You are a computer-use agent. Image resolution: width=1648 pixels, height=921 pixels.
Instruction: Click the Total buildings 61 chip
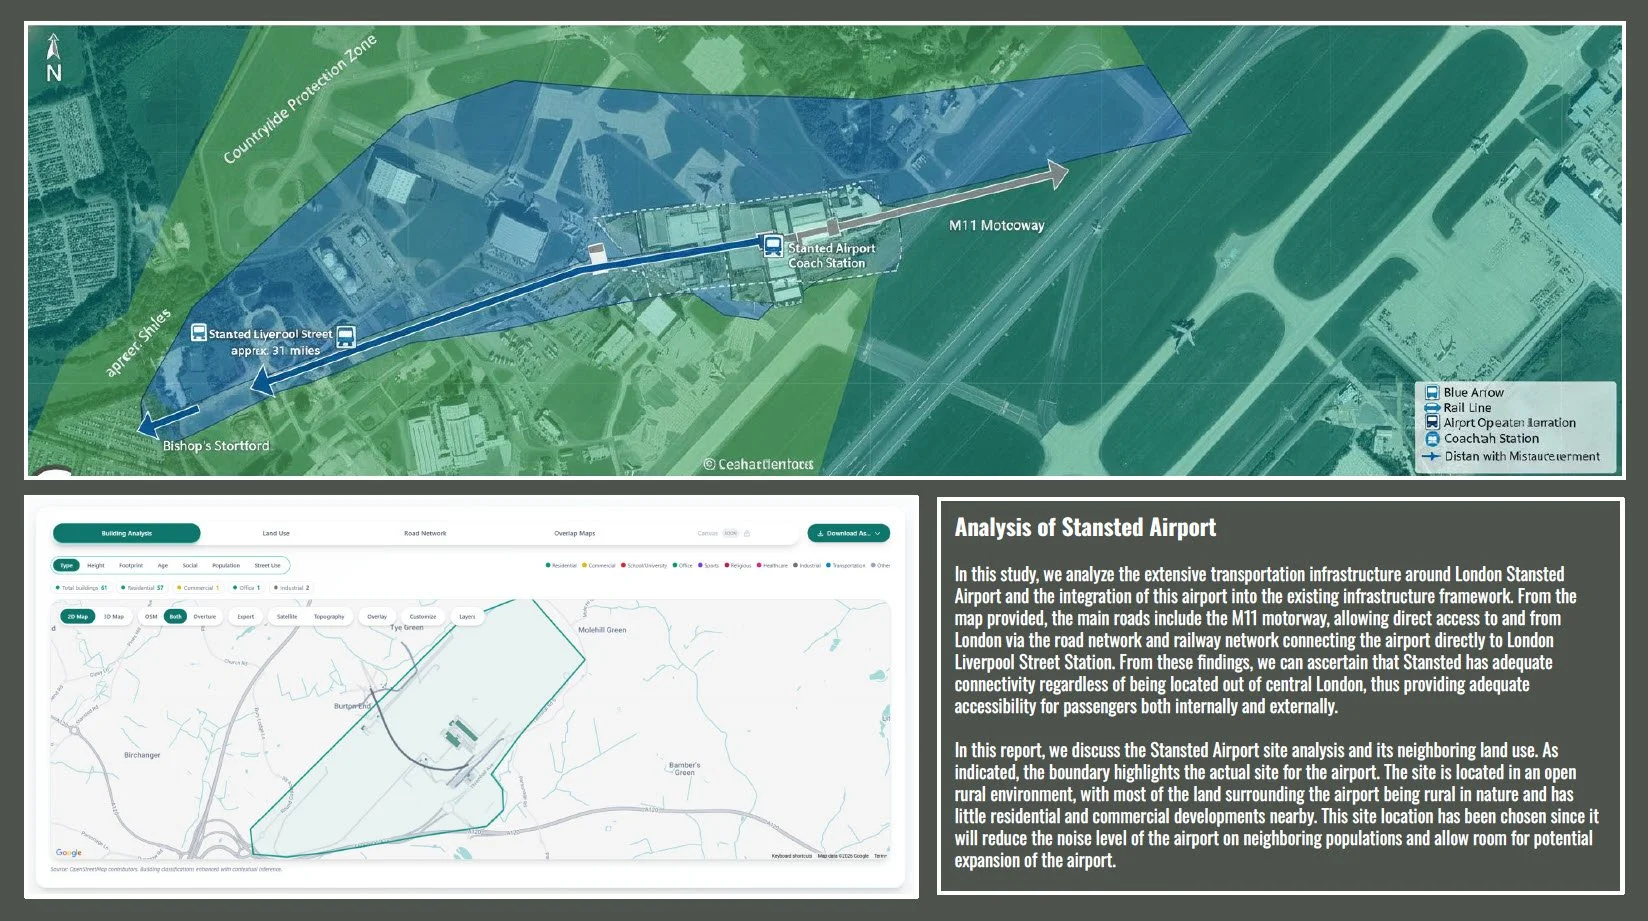point(81,588)
